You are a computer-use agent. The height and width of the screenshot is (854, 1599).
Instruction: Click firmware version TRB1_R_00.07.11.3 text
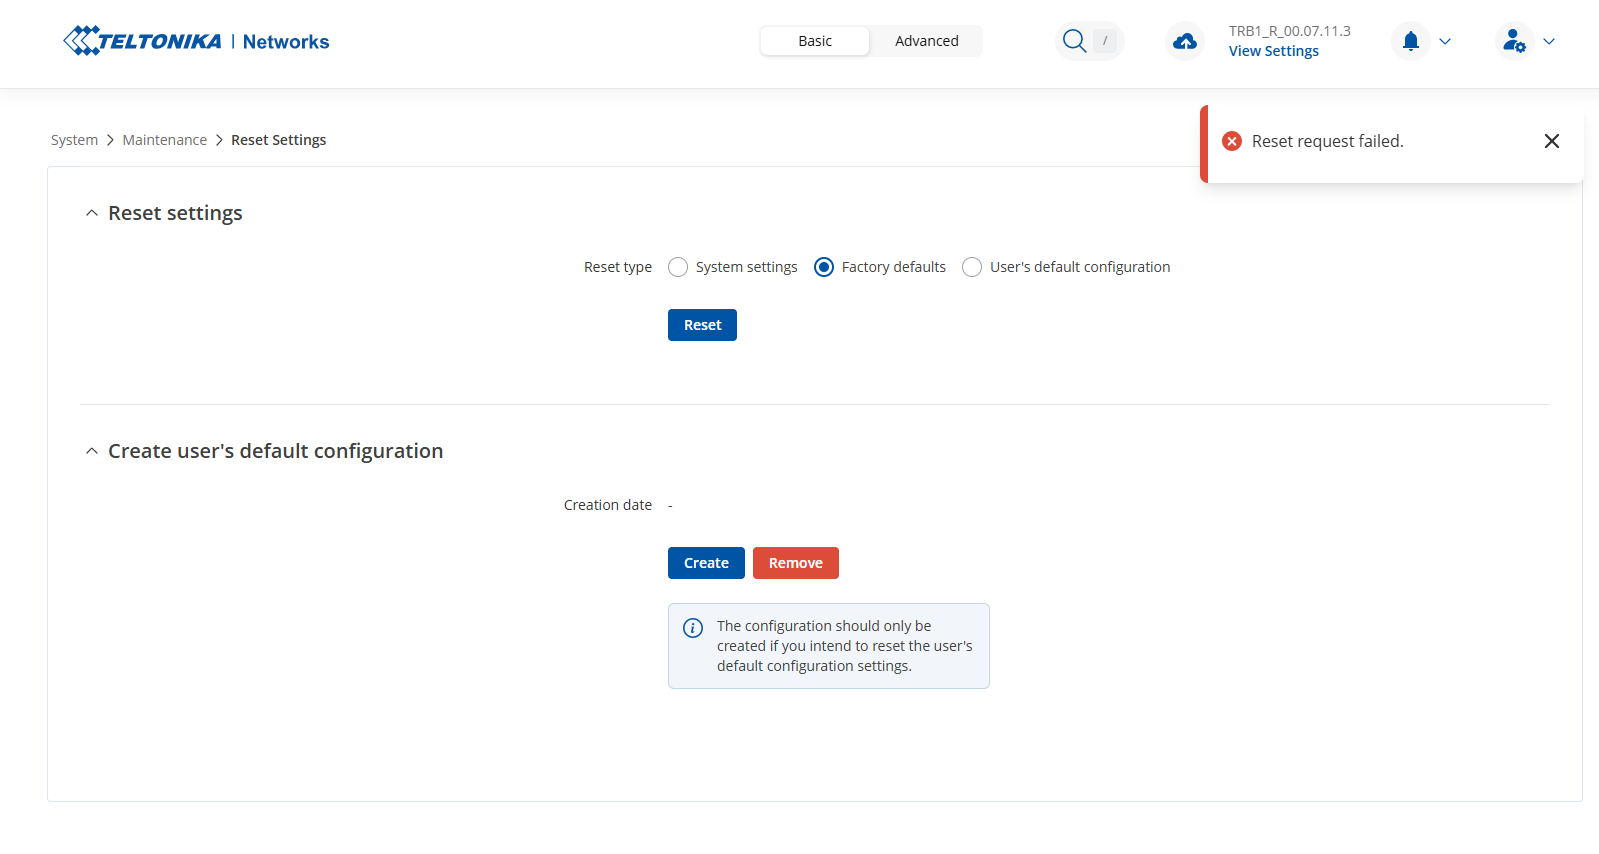tap(1290, 31)
